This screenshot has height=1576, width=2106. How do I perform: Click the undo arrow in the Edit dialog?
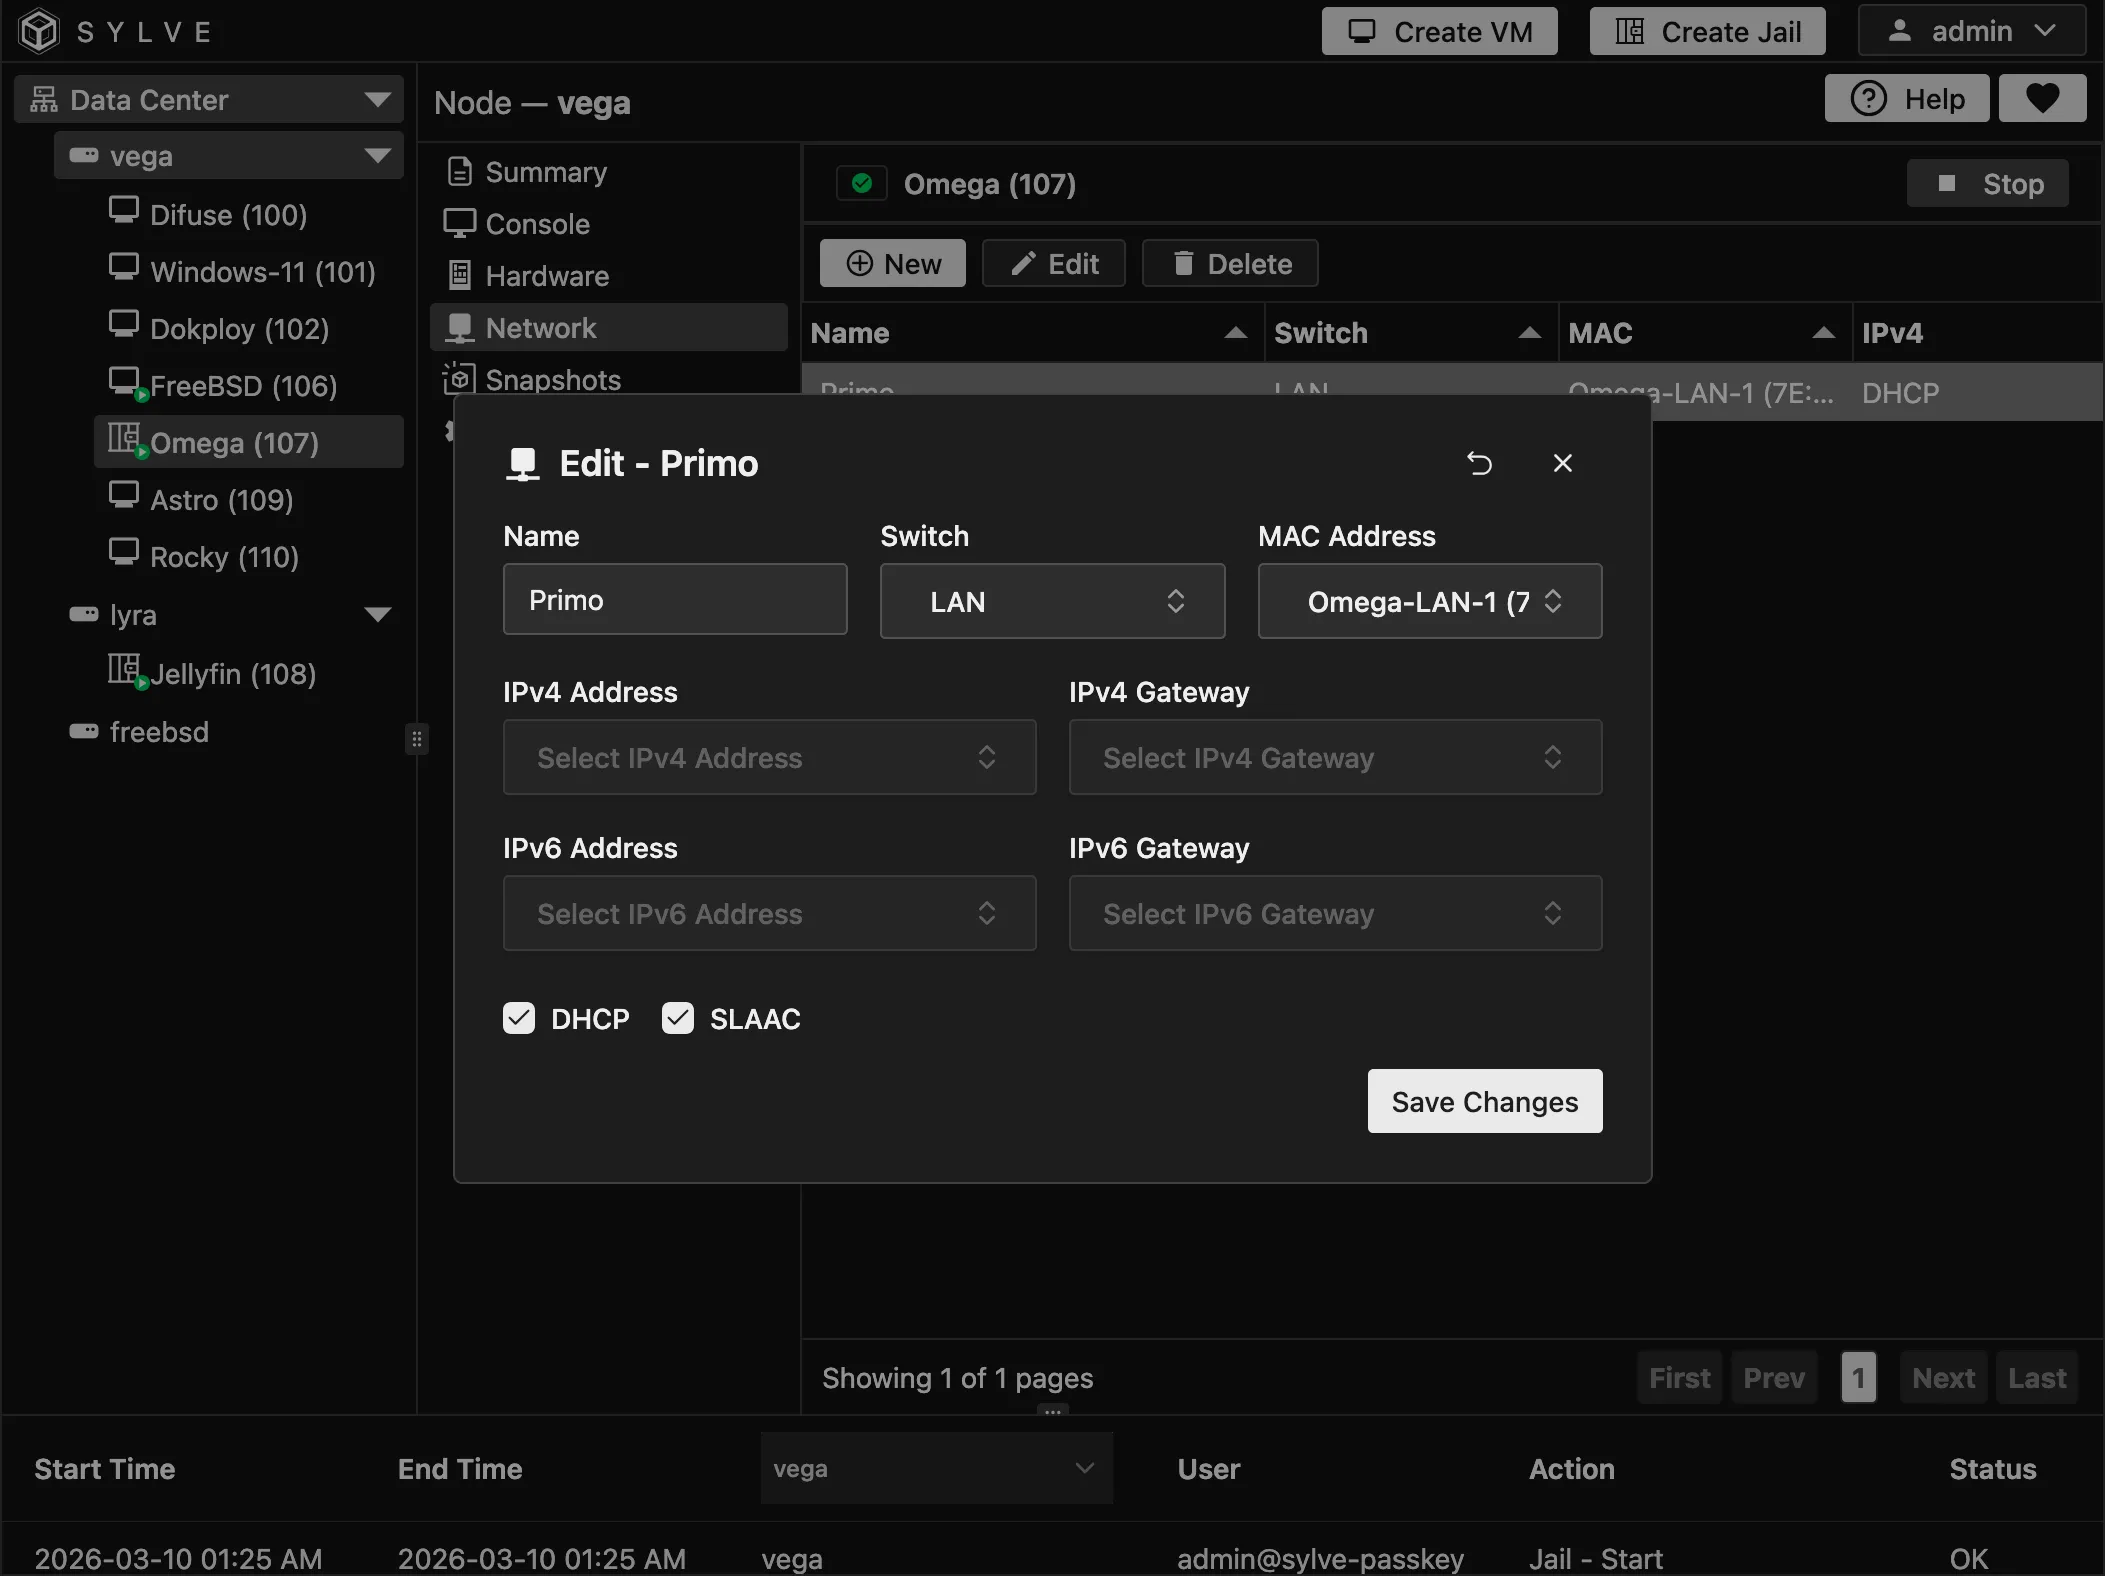[x=1480, y=462]
